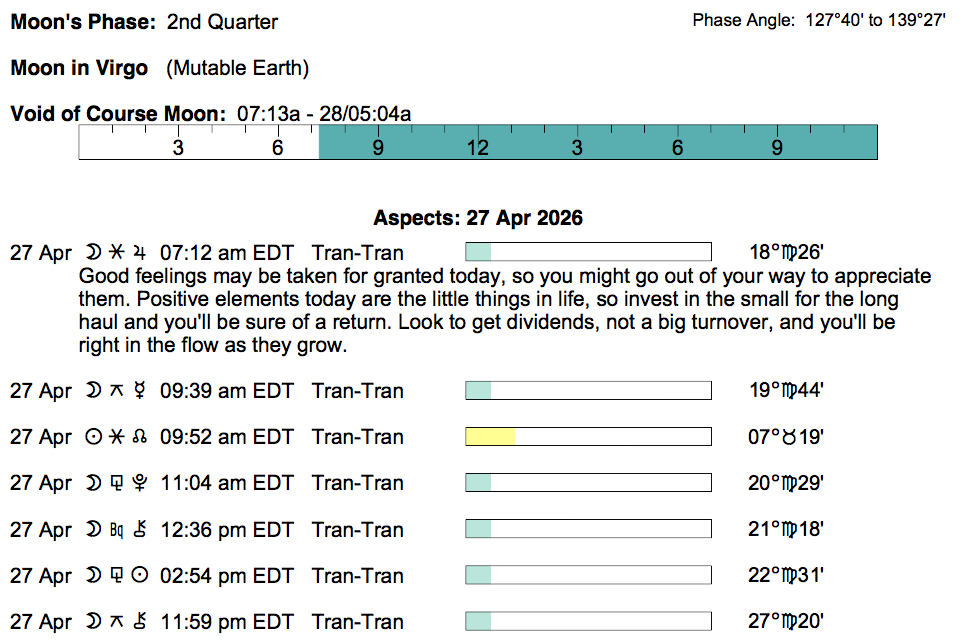Click the Mercury glyph in the 09:39 am aspect
The image size is (968, 644).
point(139,391)
